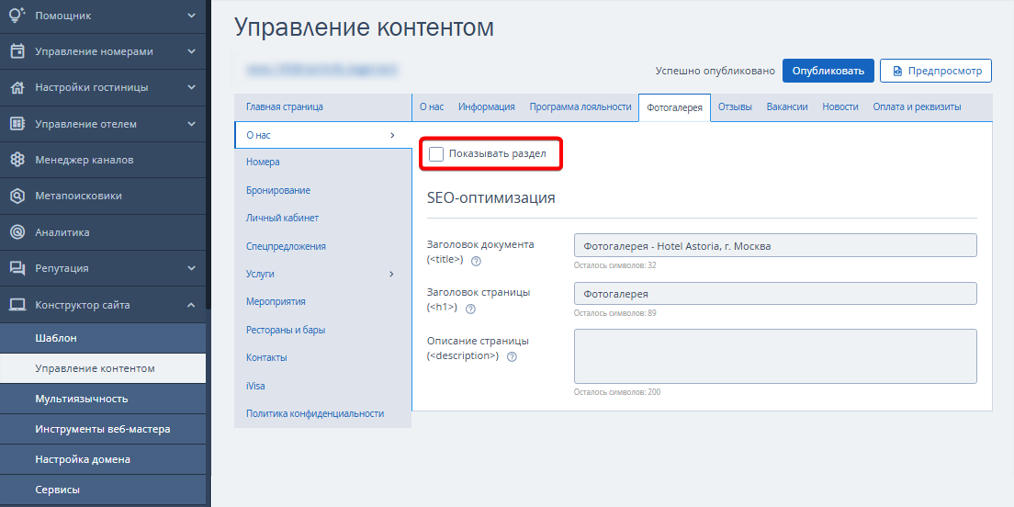Screen dimensions: 1014x507
Task: Expand the Услуги section arrow
Action: (x=392, y=274)
